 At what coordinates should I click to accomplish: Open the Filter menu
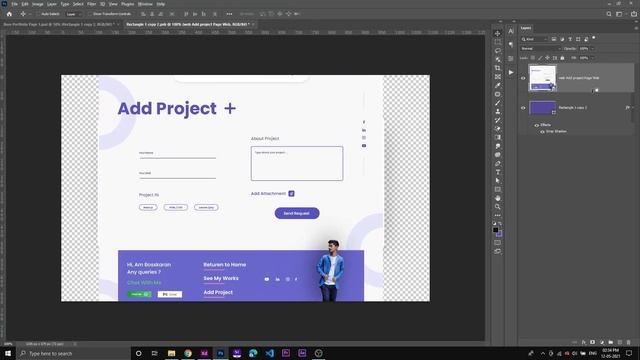click(x=92, y=4)
